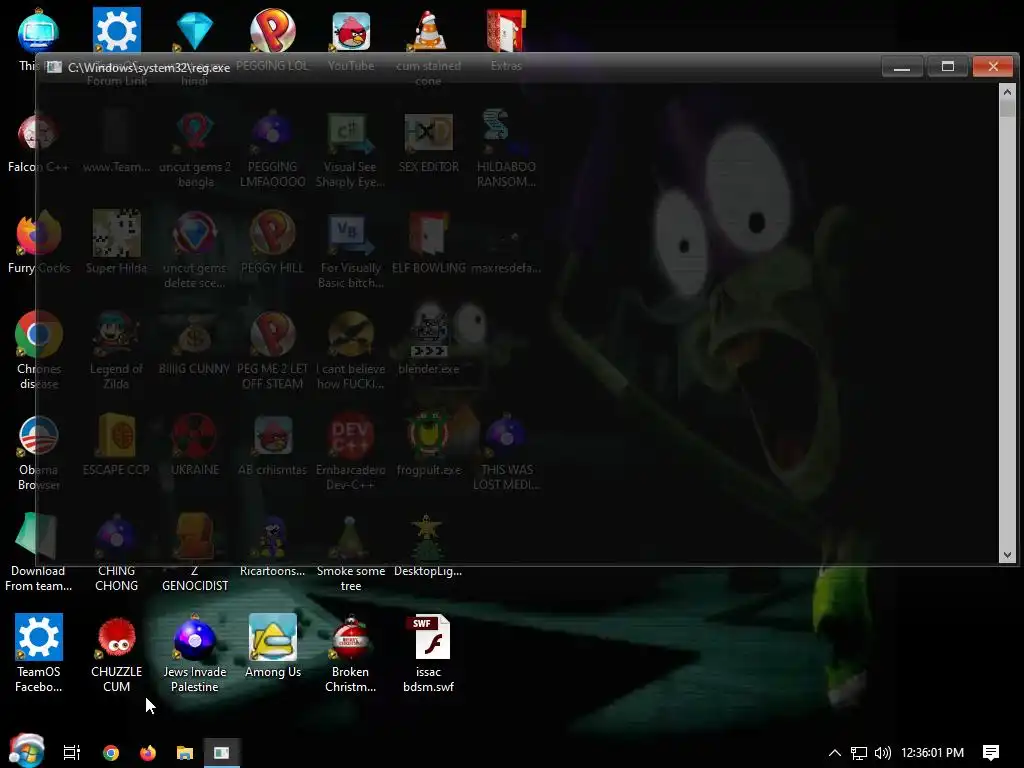1024x768 pixels.
Task: Click the 'Smoke some tree' label
Action: pyautogui.click(x=351, y=579)
